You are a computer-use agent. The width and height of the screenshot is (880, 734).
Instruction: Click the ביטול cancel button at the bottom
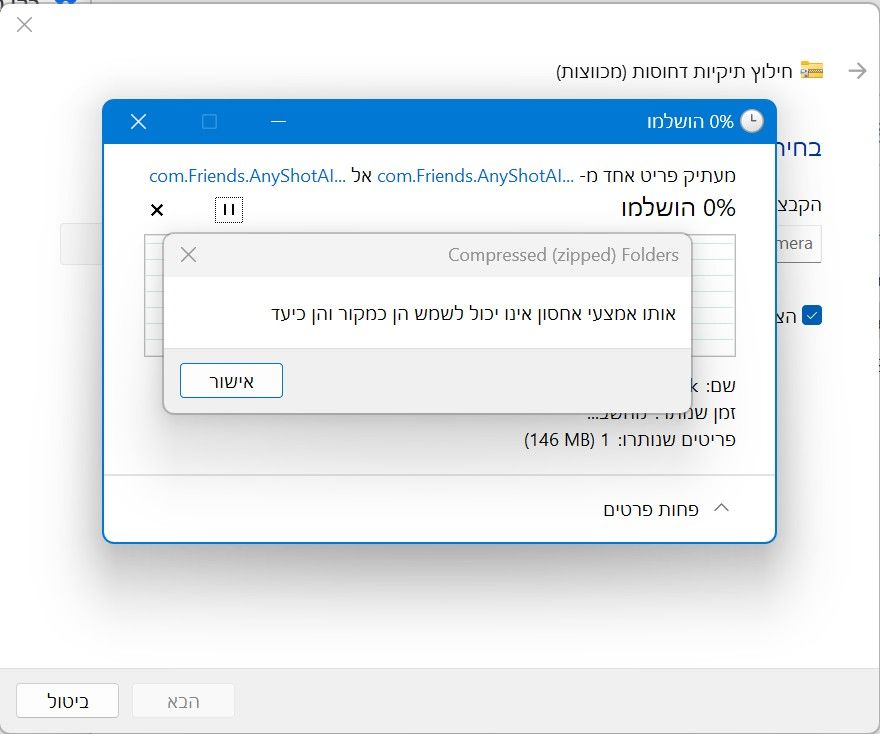click(x=67, y=700)
